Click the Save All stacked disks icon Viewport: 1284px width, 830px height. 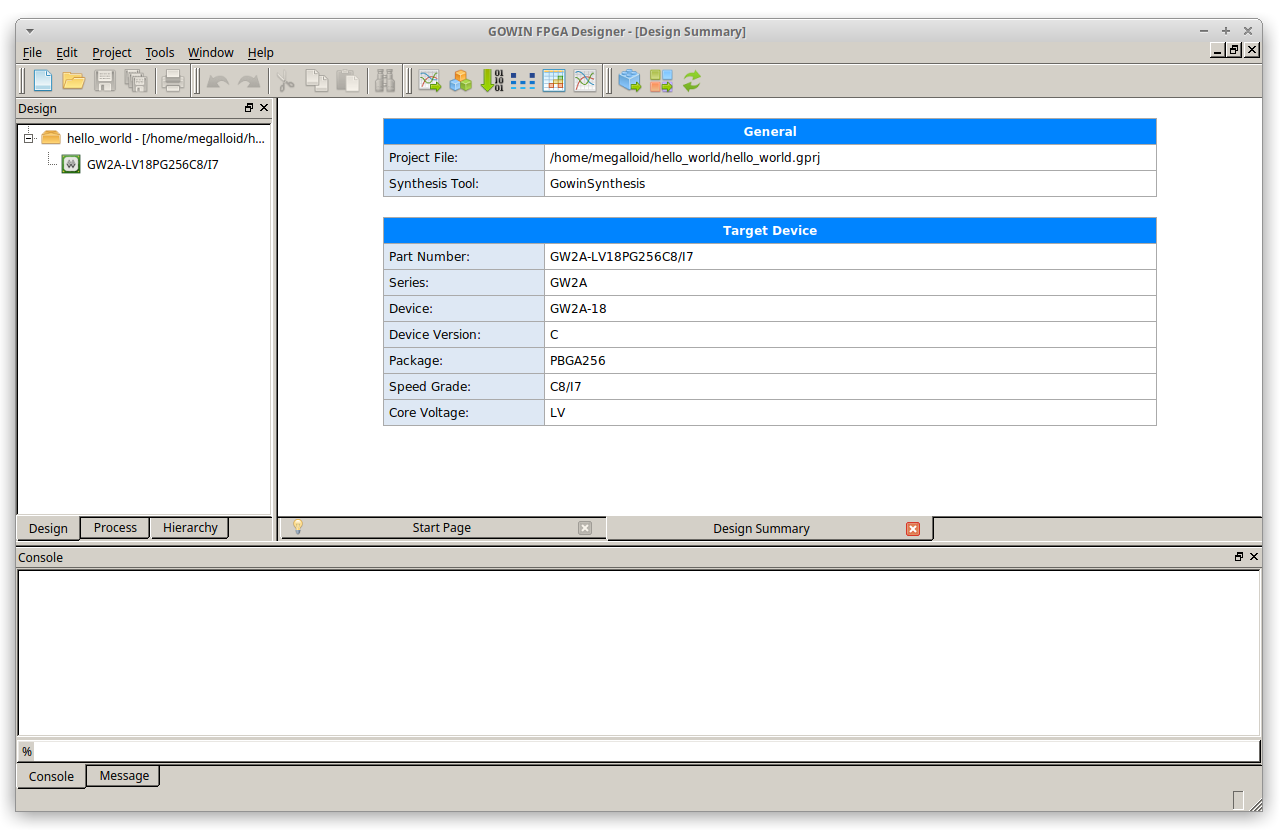pos(136,81)
